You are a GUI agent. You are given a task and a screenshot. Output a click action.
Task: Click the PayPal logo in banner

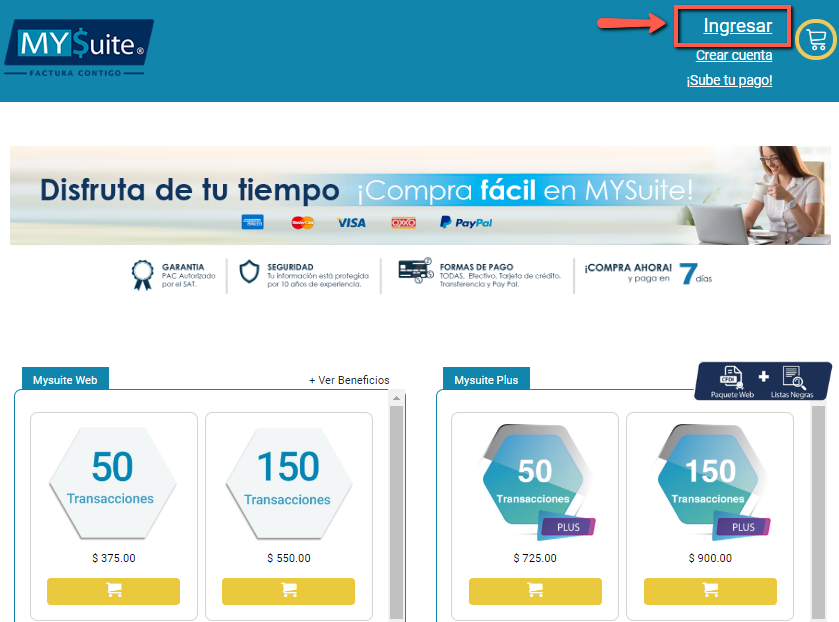466,222
